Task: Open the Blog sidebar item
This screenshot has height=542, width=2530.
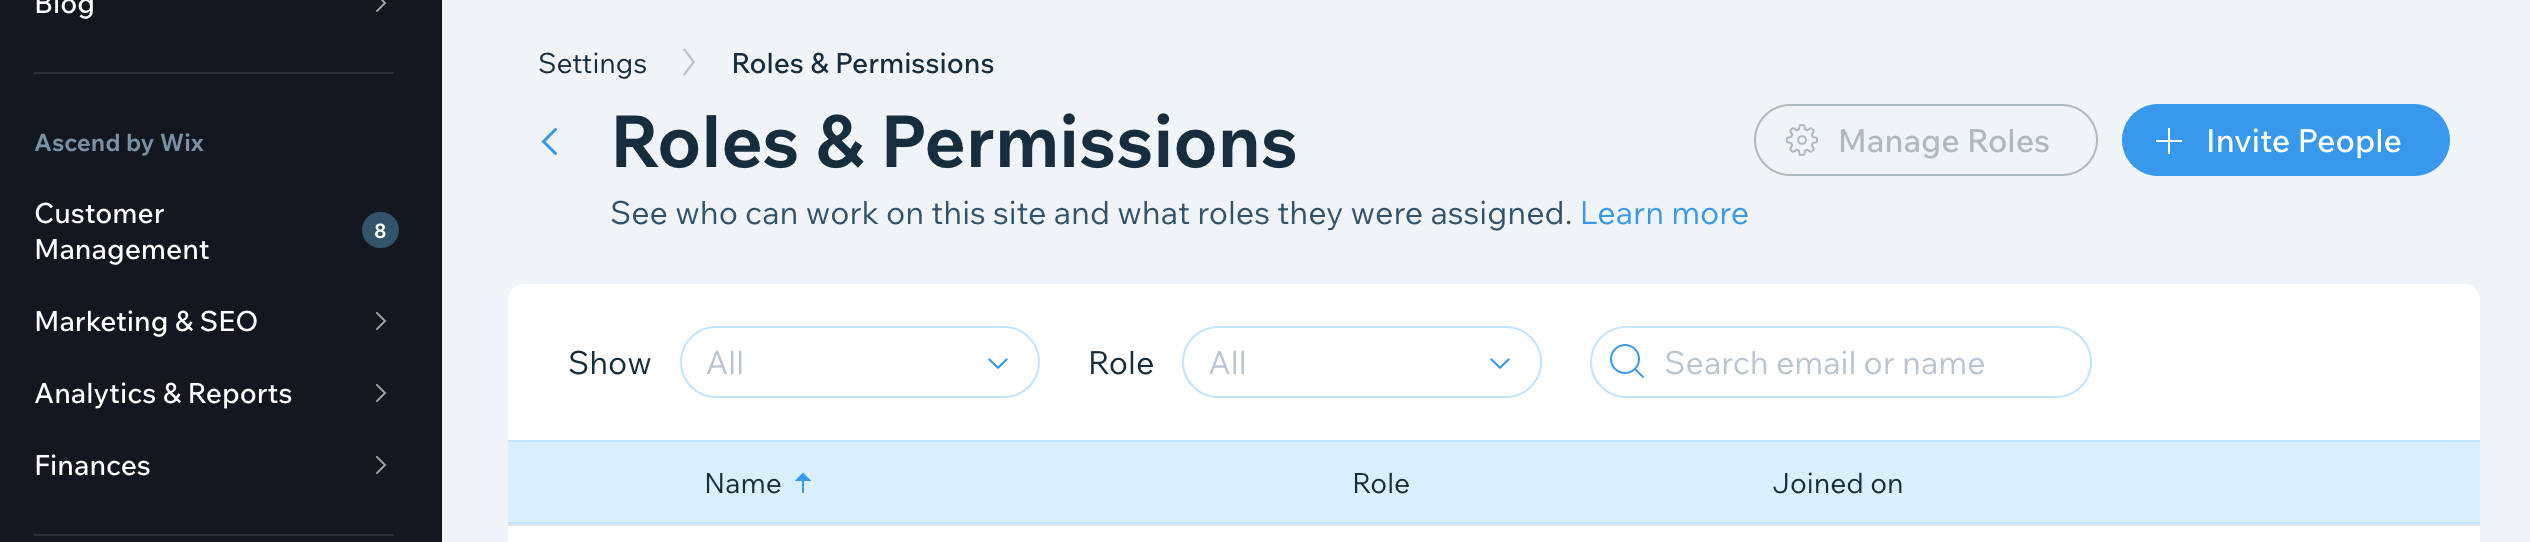Action: pyautogui.click(x=65, y=8)
